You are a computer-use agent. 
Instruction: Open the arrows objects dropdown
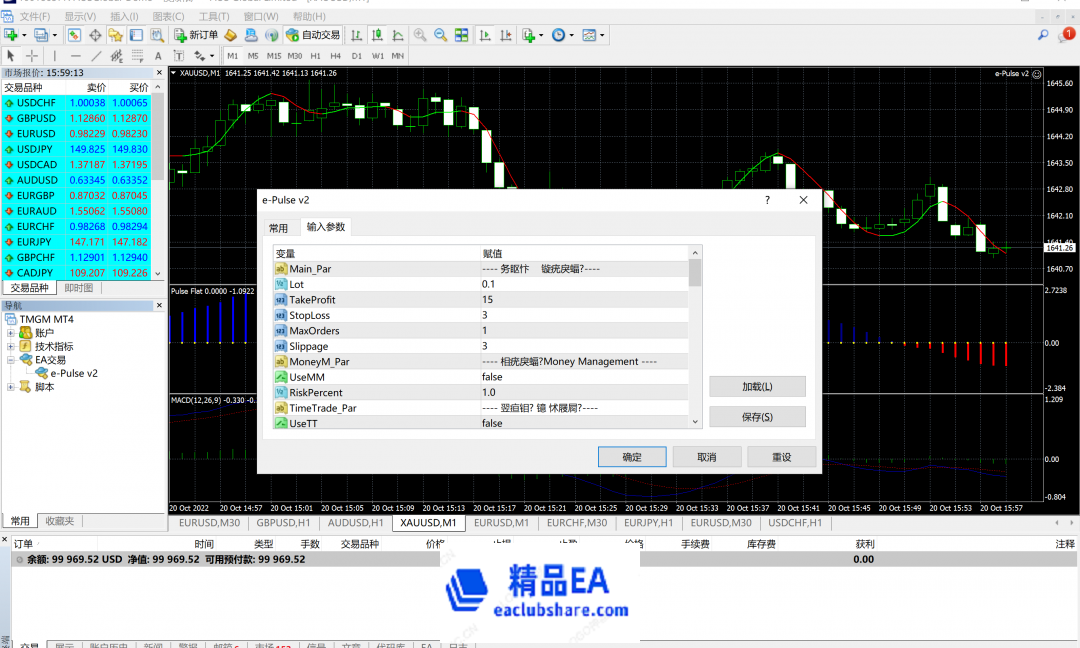click(212, 56)
